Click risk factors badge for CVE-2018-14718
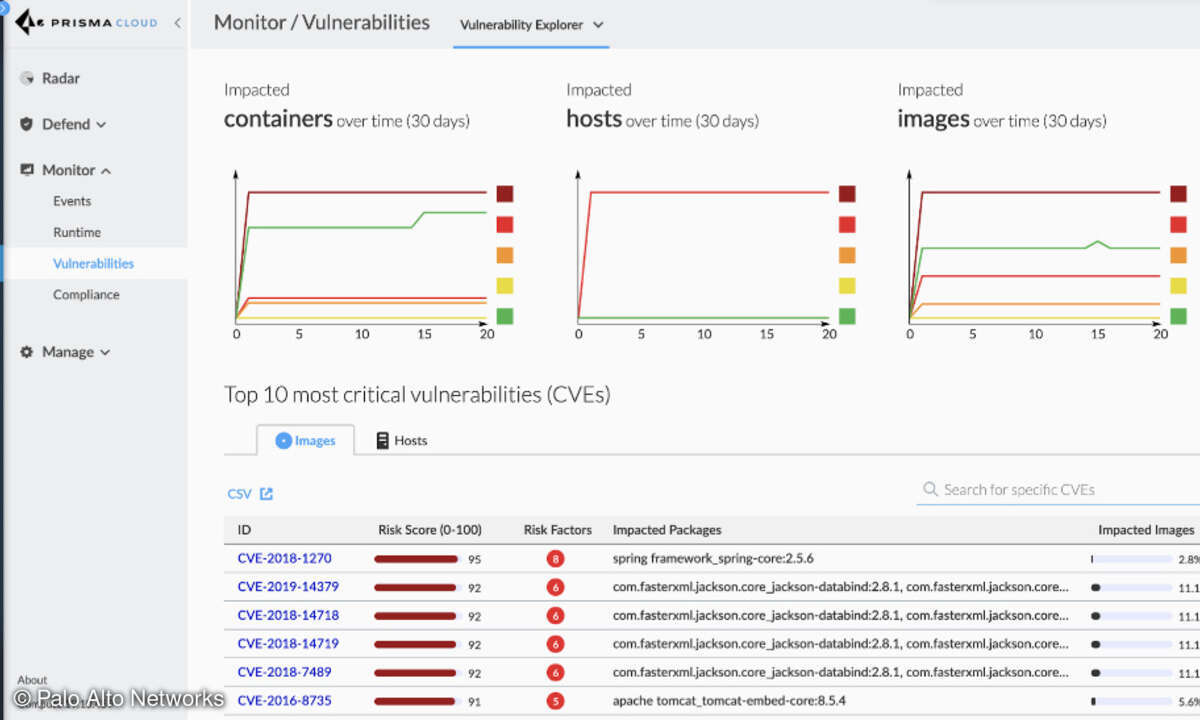 (555, 616)
